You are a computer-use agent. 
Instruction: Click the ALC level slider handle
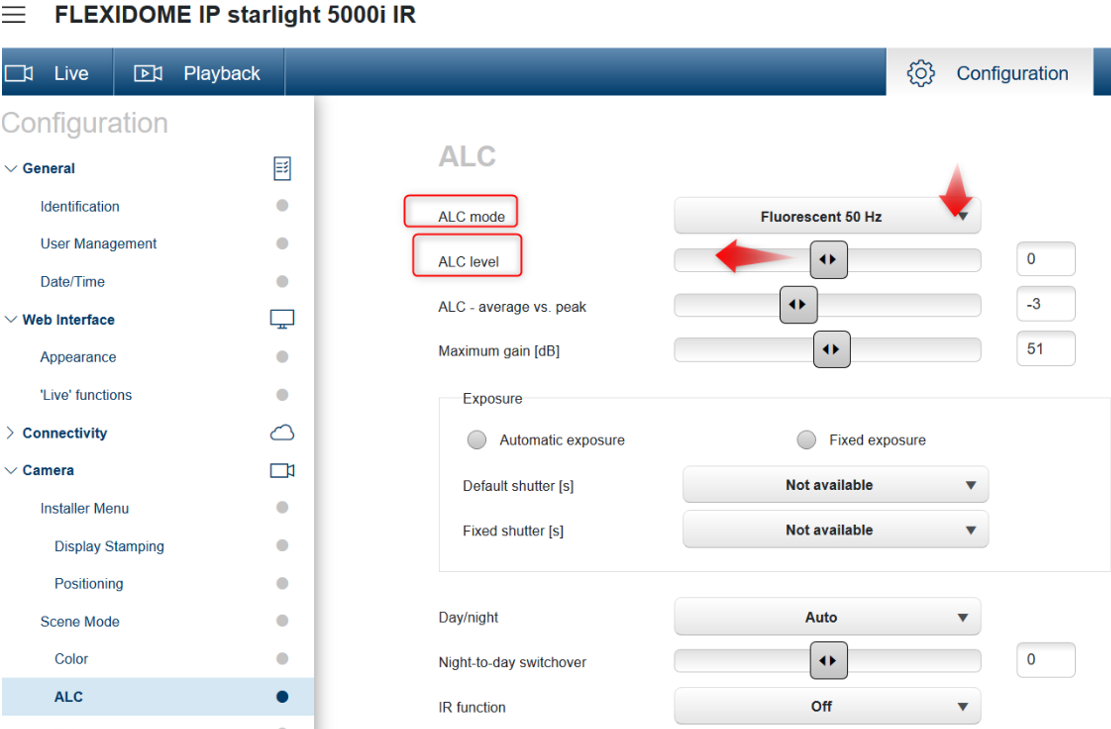coord(828,259)
